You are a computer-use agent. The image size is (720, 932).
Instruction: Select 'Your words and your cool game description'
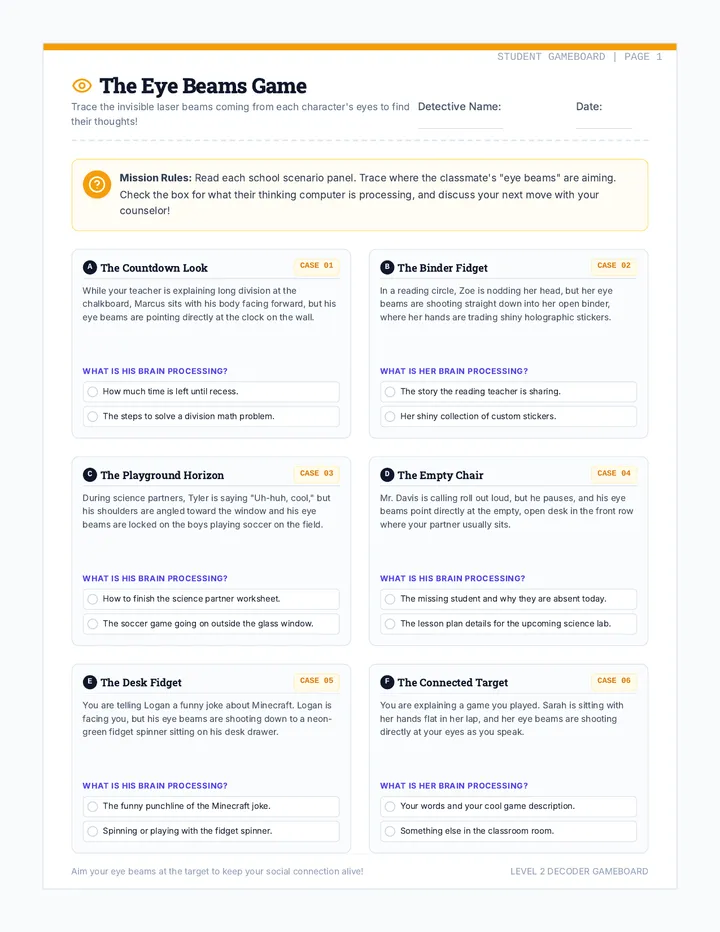(508, 806)
